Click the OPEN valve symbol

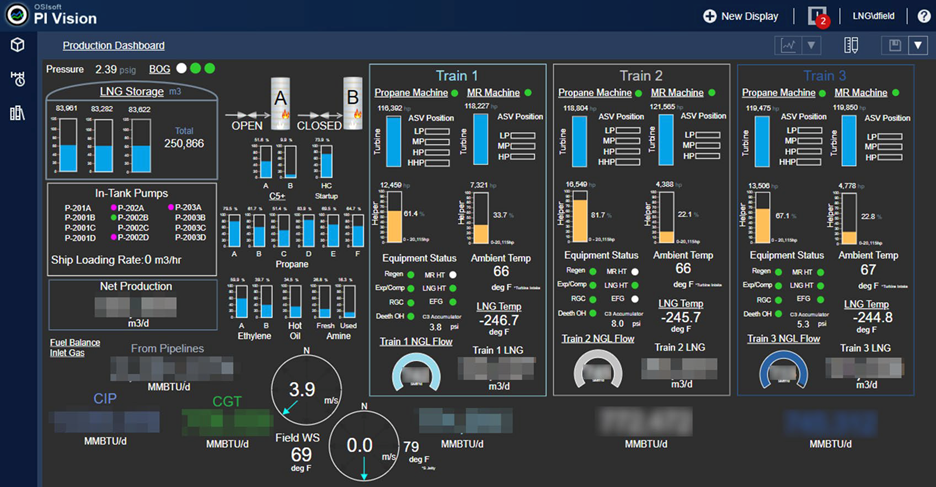pyautogui.click(x=247, y=115)
